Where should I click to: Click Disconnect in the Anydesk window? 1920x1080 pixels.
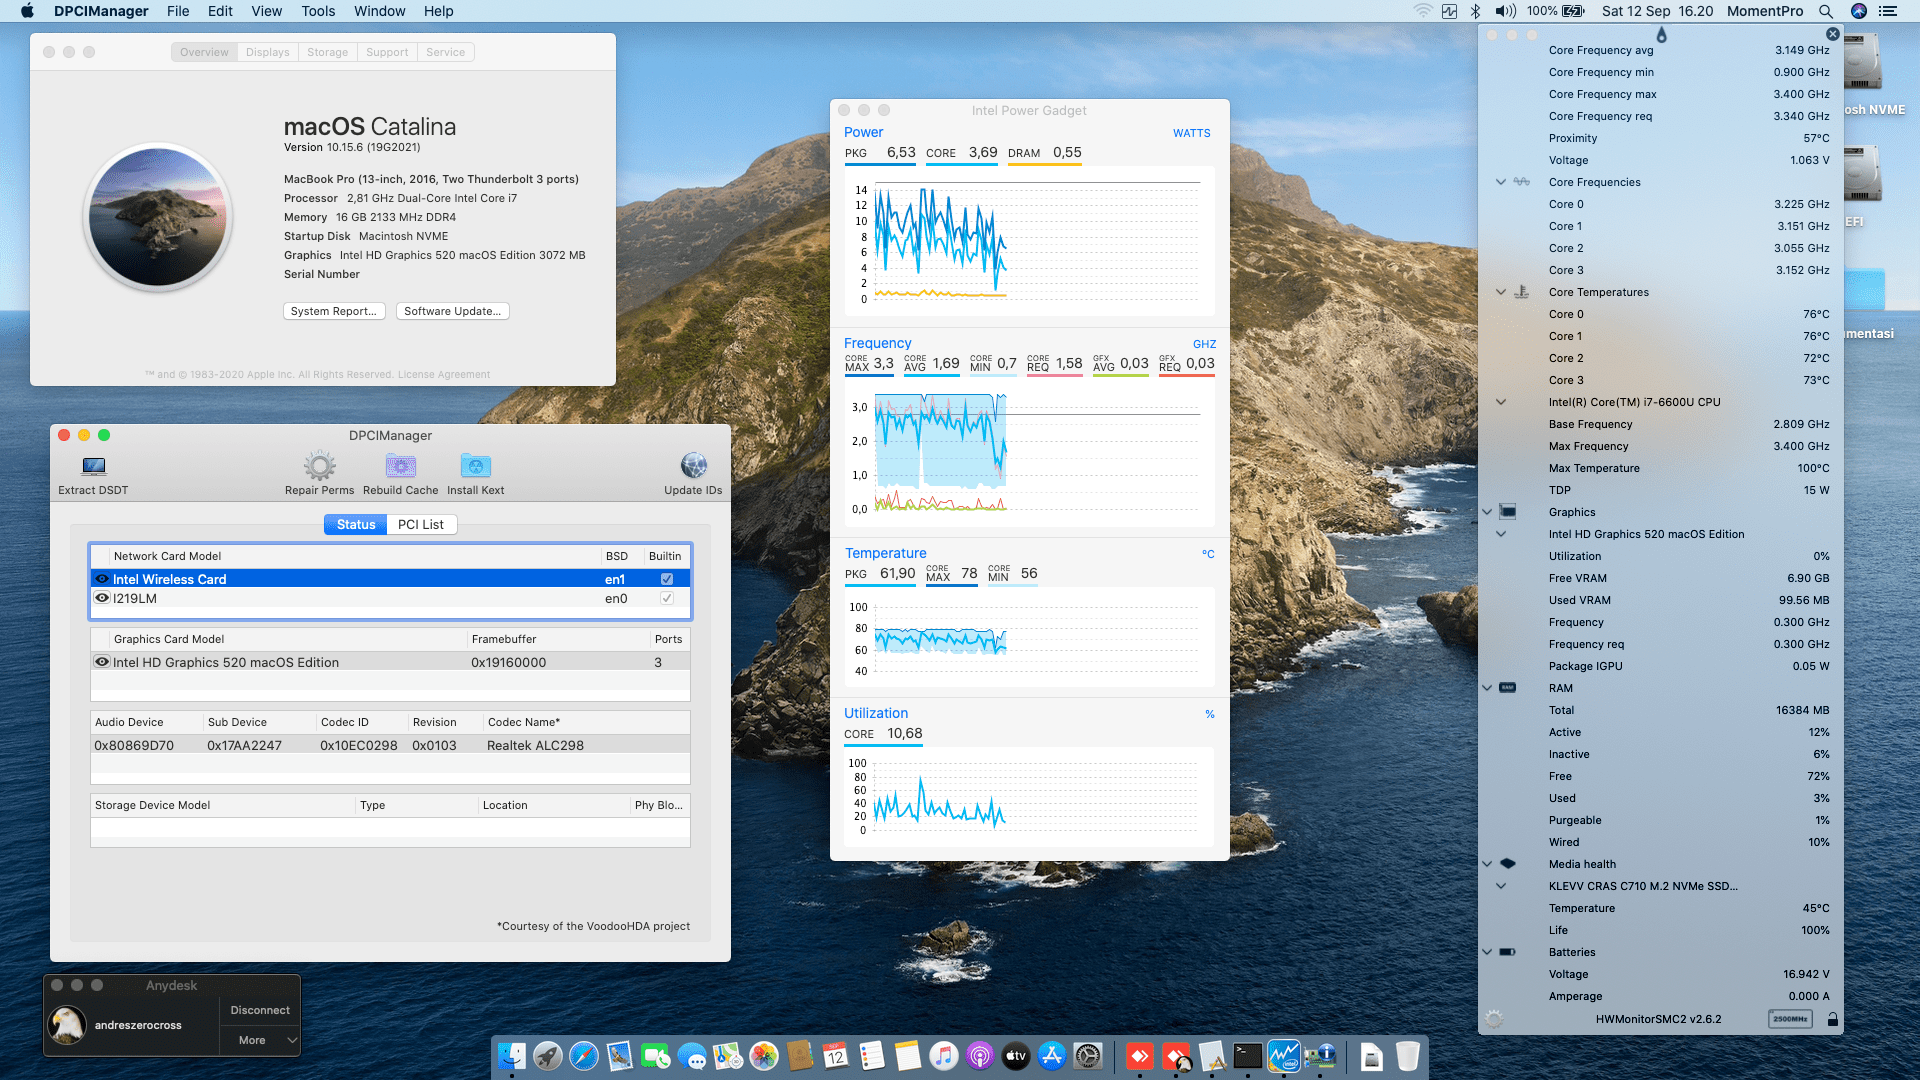[x=260, y=1010]
